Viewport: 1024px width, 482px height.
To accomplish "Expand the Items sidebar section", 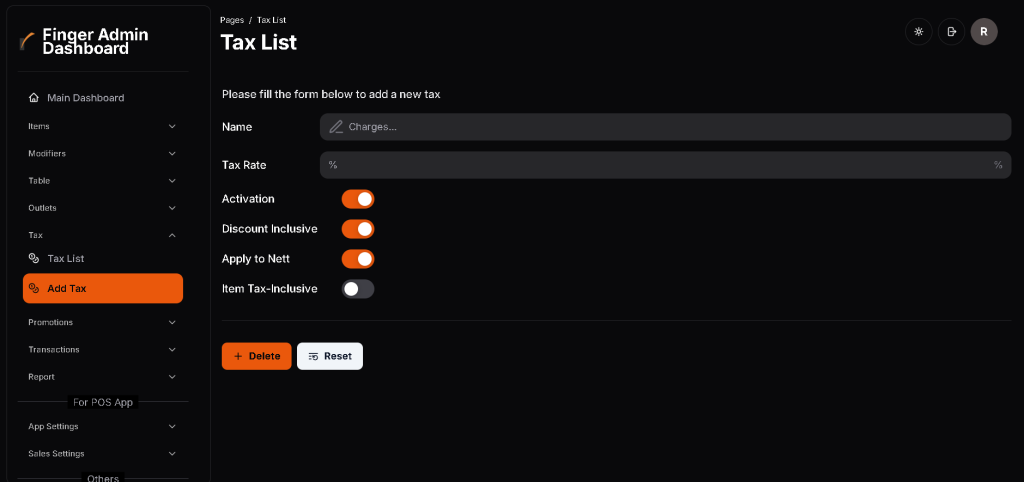I will pyautogui.click(x=172, y=126).
